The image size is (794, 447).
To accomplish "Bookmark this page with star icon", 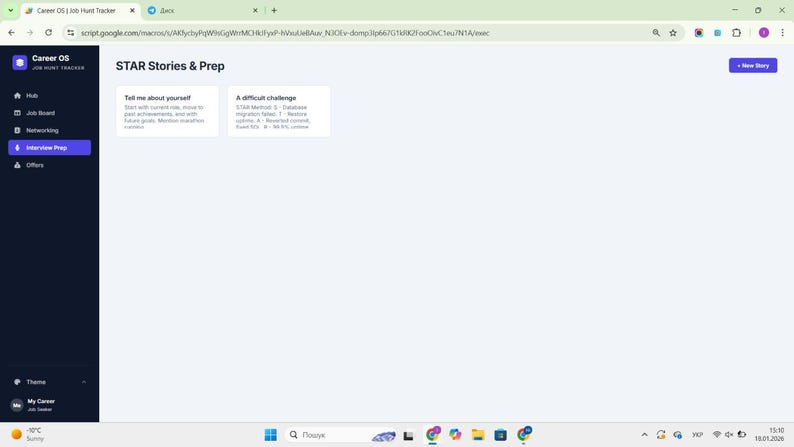I will (673, 33).
